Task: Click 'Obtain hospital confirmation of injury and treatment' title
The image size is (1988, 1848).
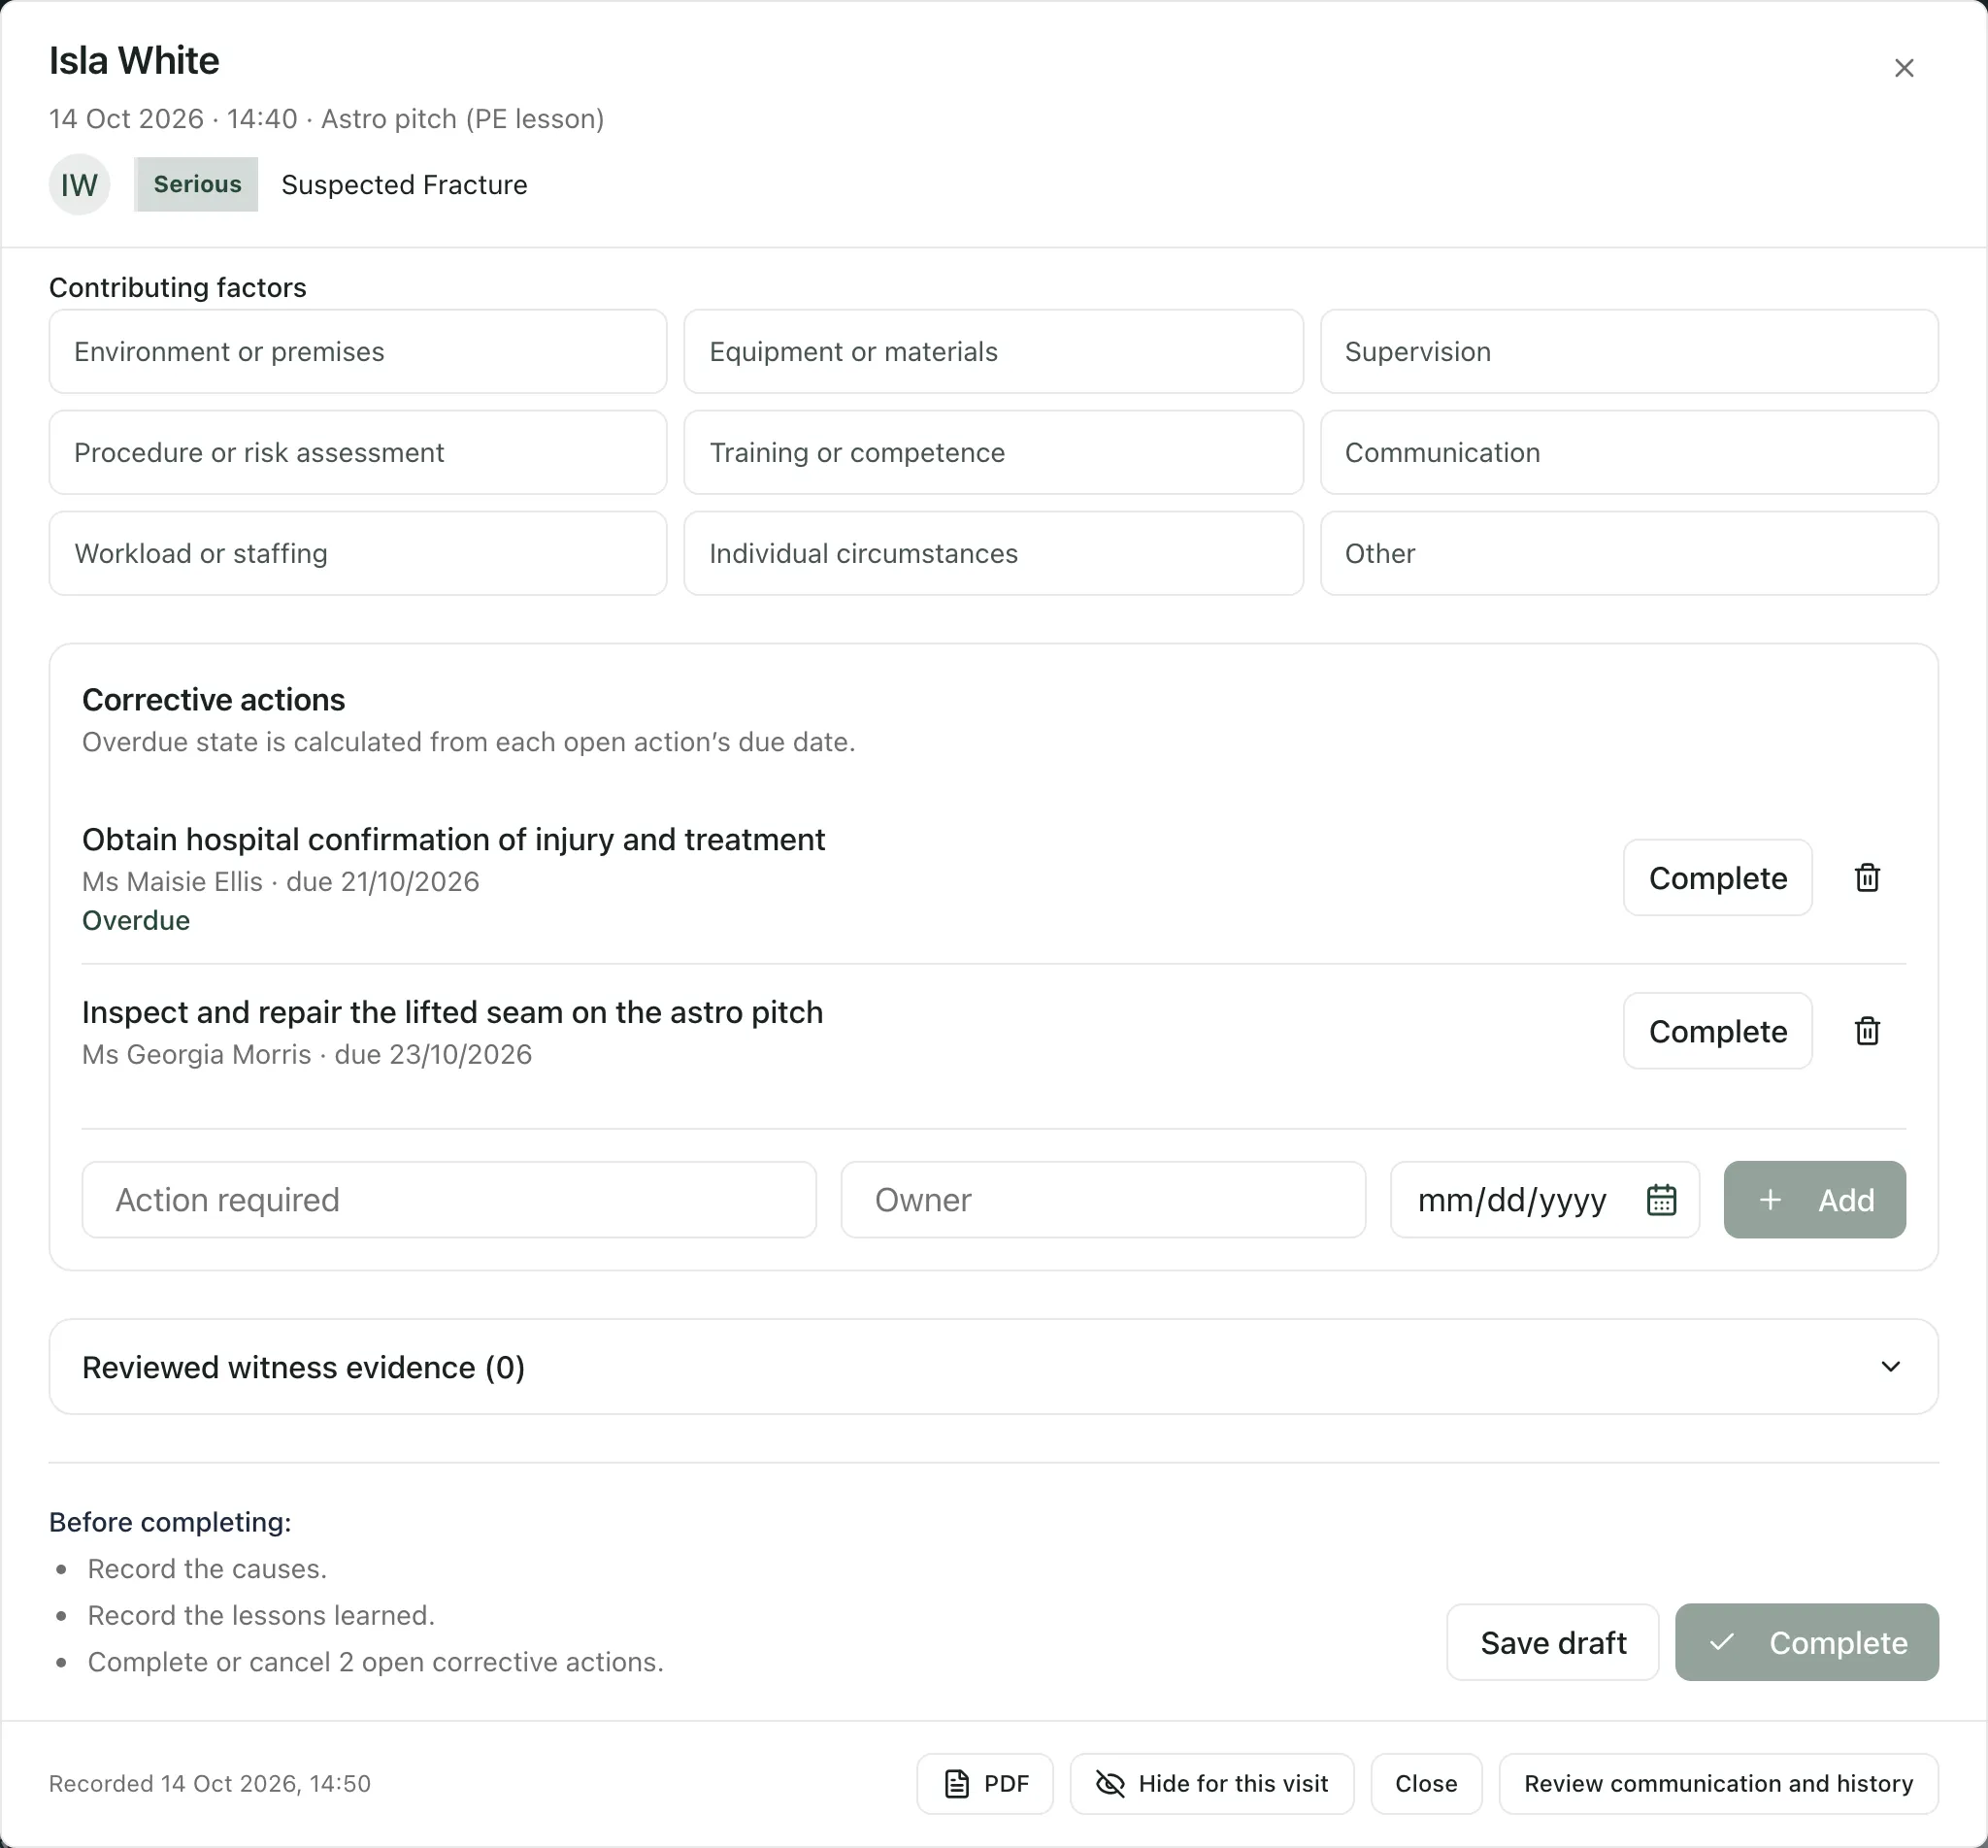Action: pyautogui.click(x=453, y=839)
